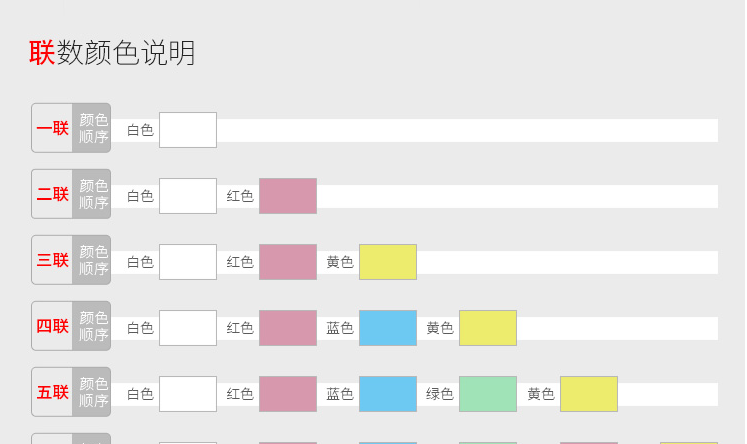Click the 绿色 text label in 五联 row

coord(439,394)
